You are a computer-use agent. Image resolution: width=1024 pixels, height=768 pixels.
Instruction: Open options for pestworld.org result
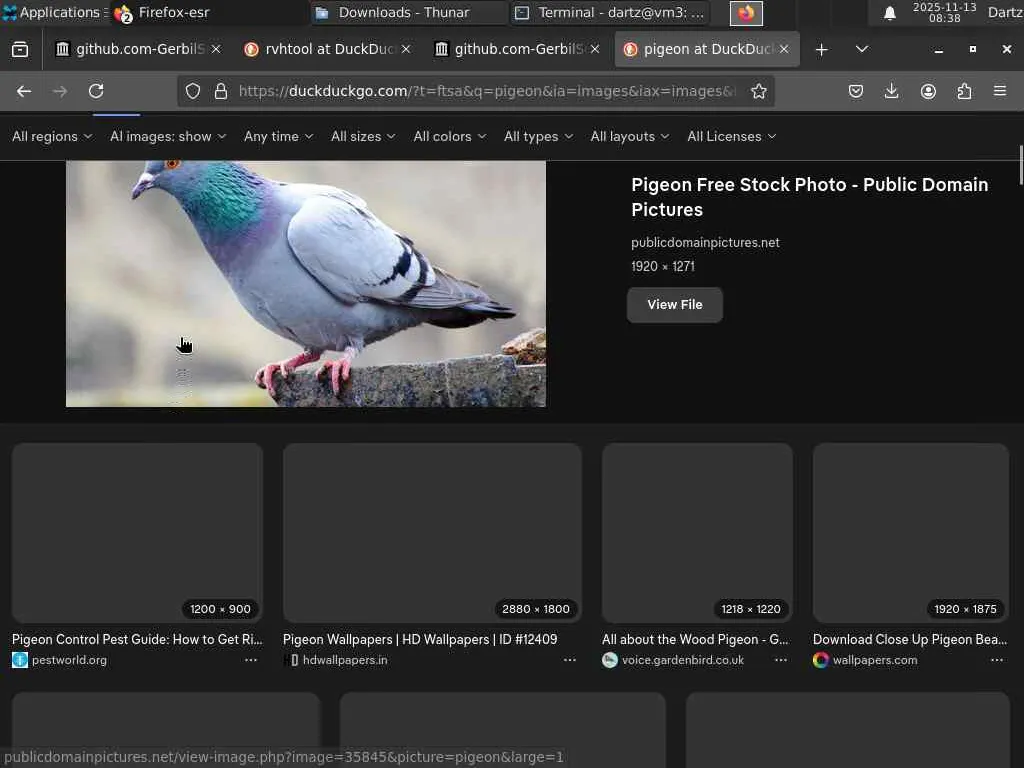(251, 660)
